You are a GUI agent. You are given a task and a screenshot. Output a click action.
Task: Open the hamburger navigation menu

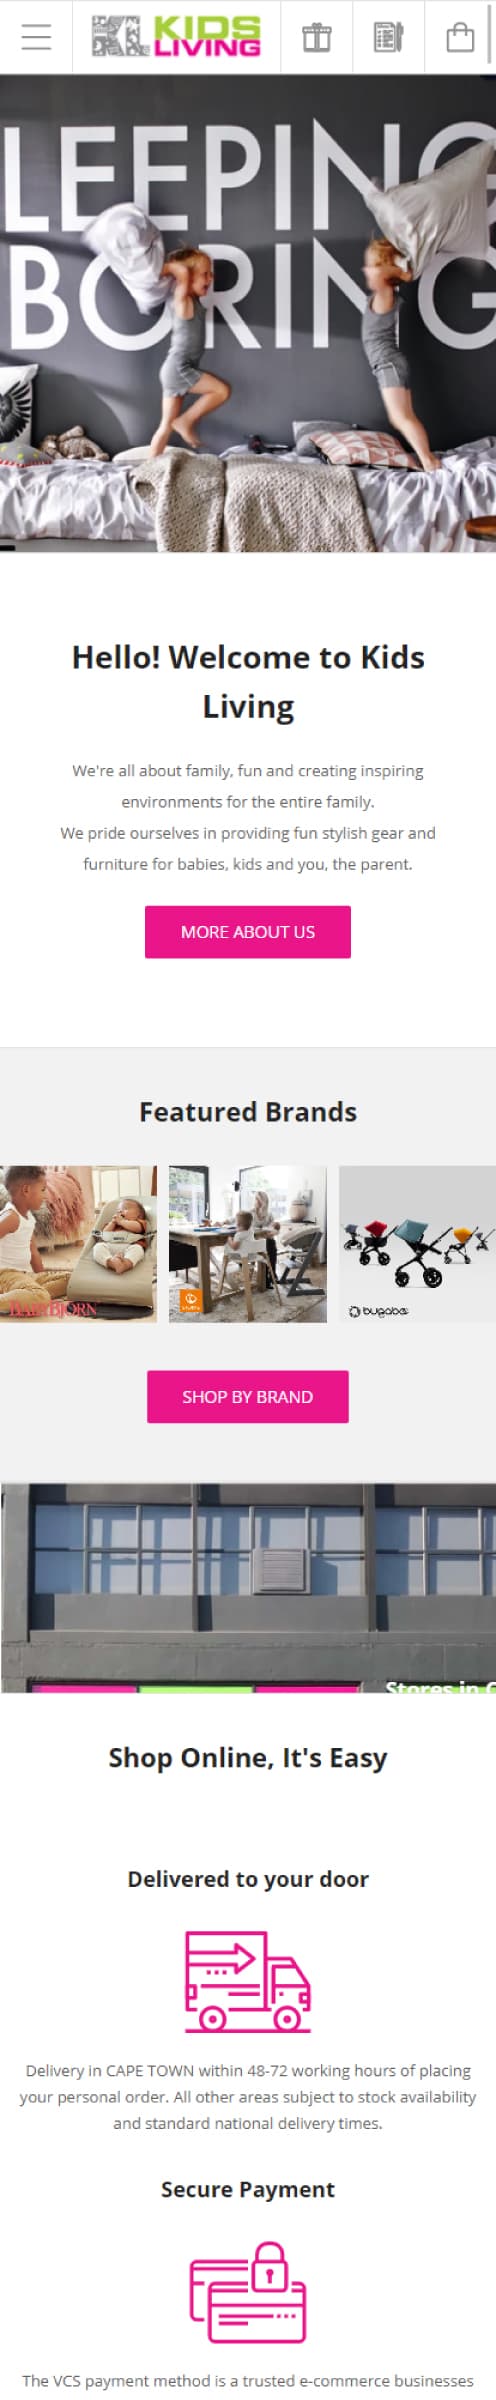(x=36, y=37)
